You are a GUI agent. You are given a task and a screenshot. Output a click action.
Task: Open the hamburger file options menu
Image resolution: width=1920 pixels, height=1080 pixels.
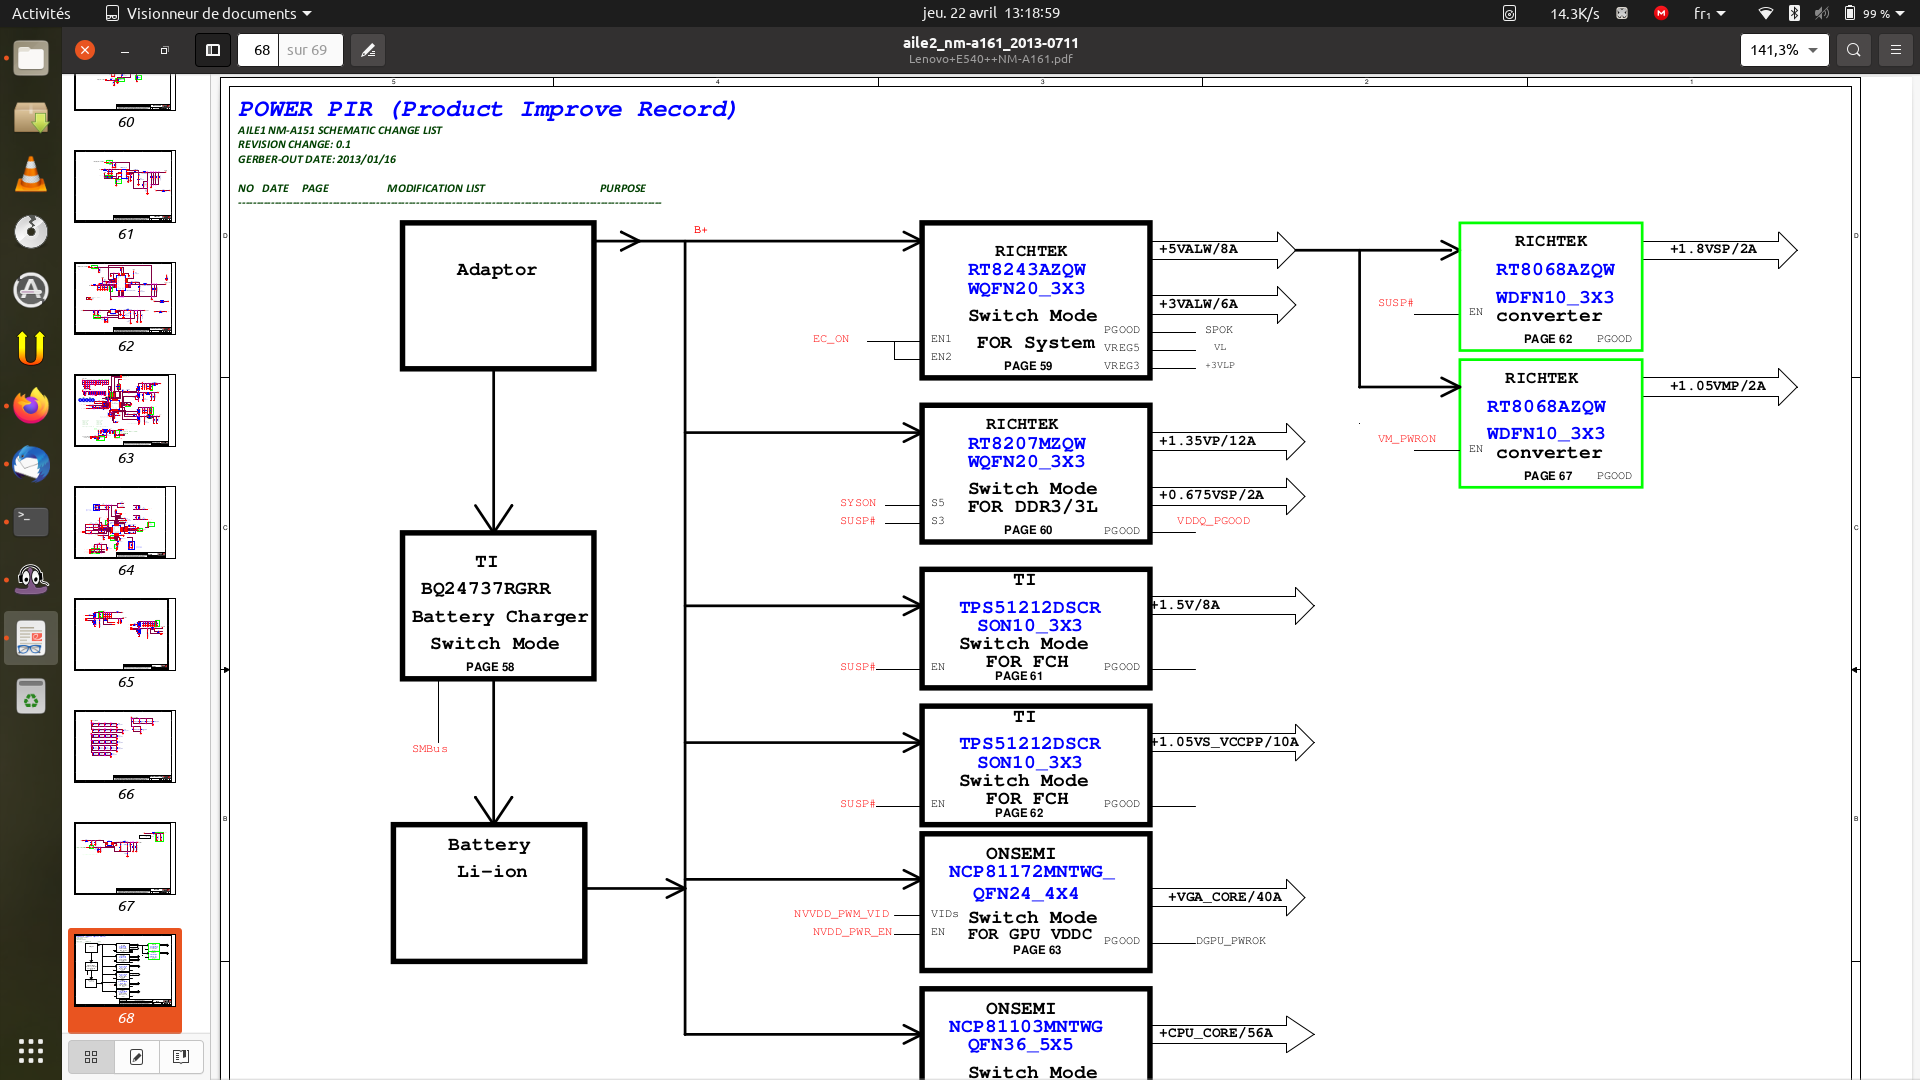pos(1896,50)
